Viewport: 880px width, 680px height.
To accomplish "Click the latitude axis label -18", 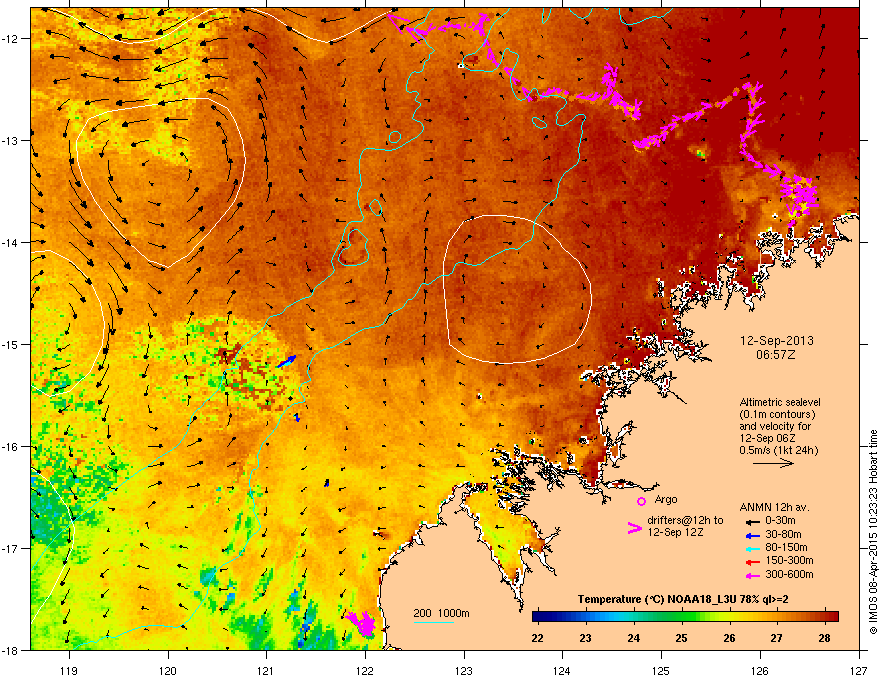I will point(11,650).
